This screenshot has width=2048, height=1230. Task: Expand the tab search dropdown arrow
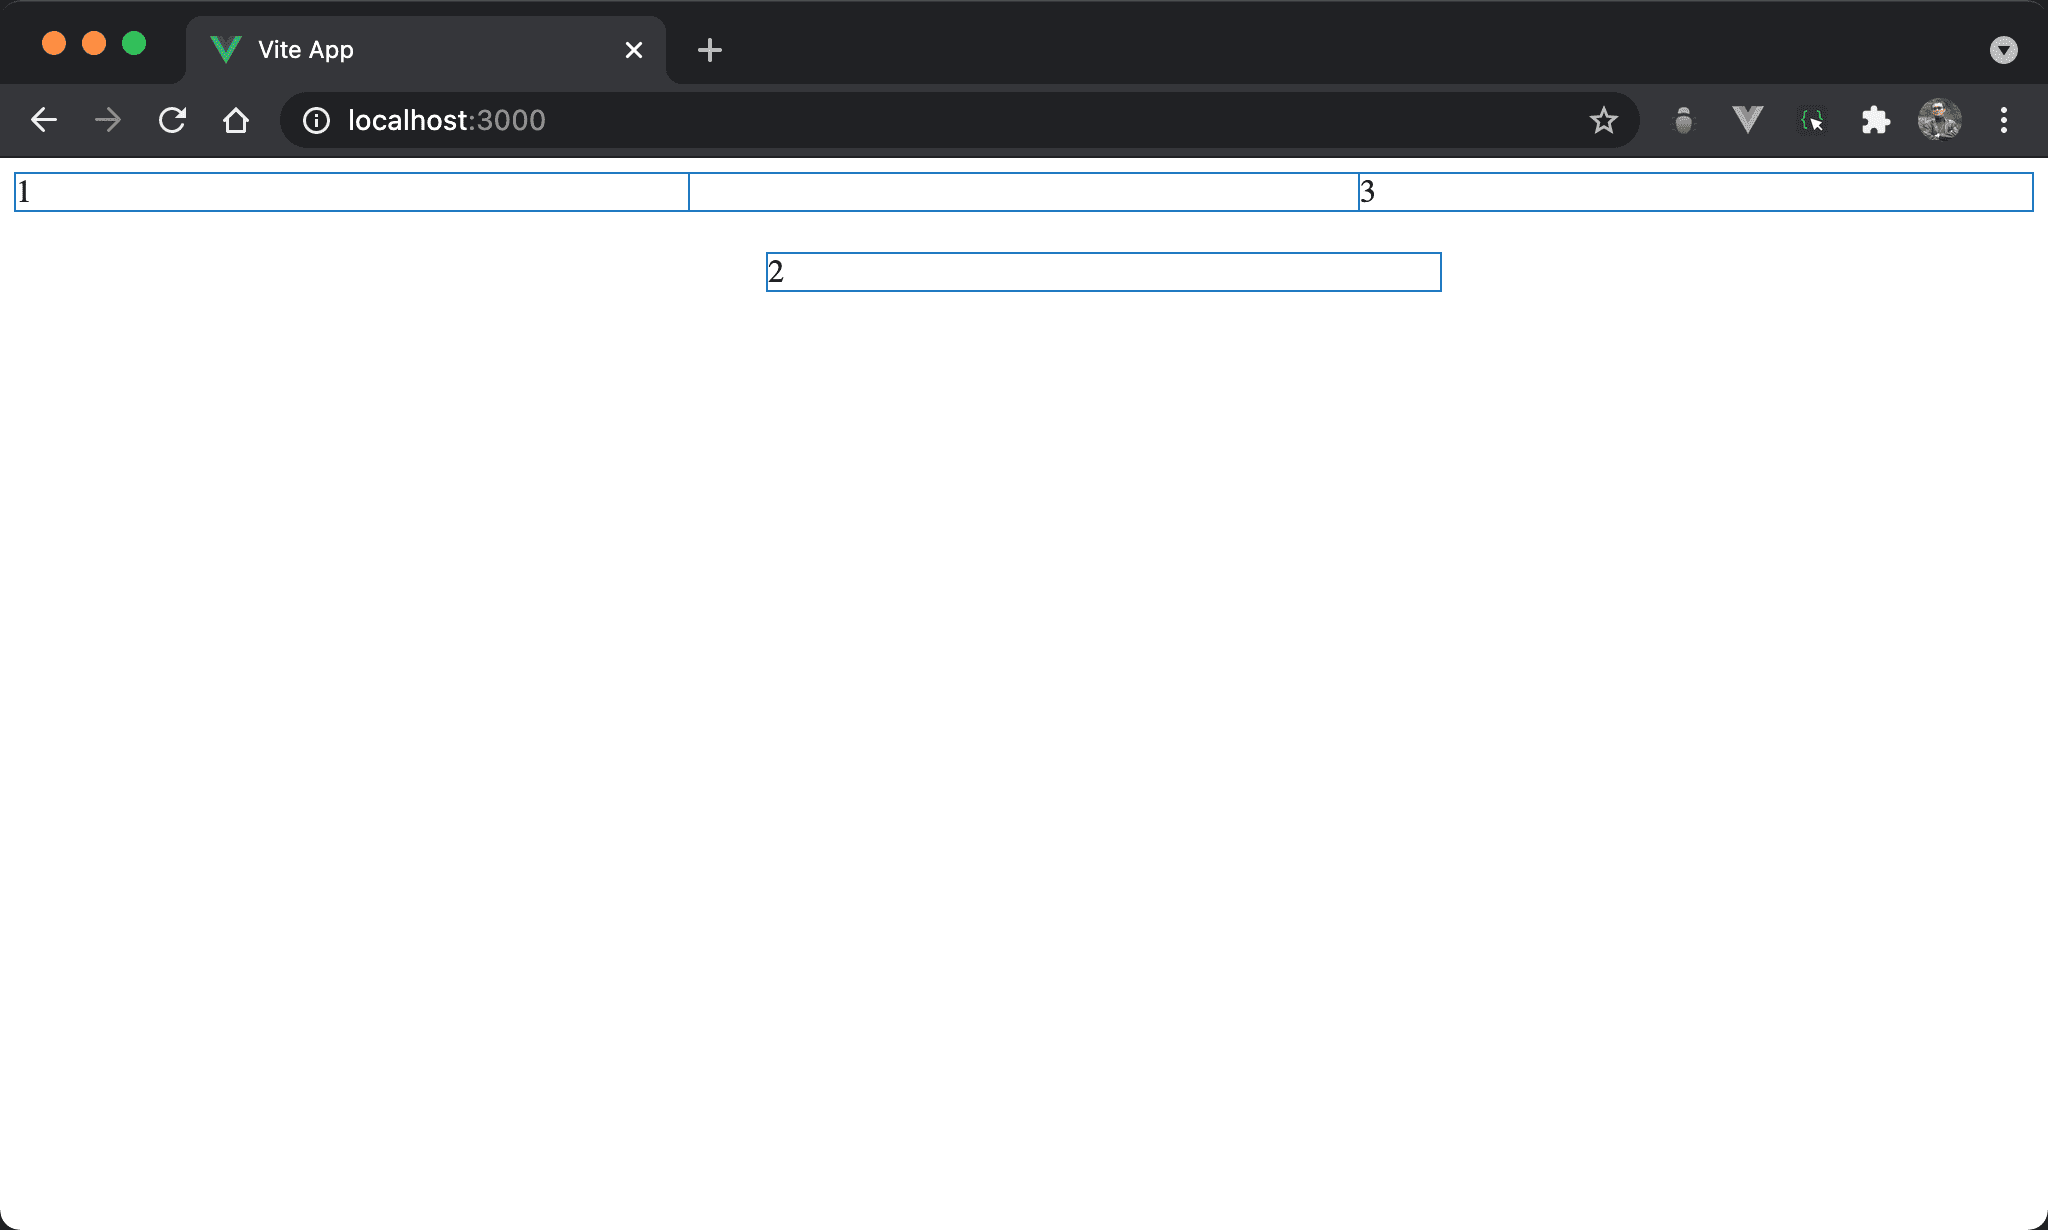(2003, 50)
